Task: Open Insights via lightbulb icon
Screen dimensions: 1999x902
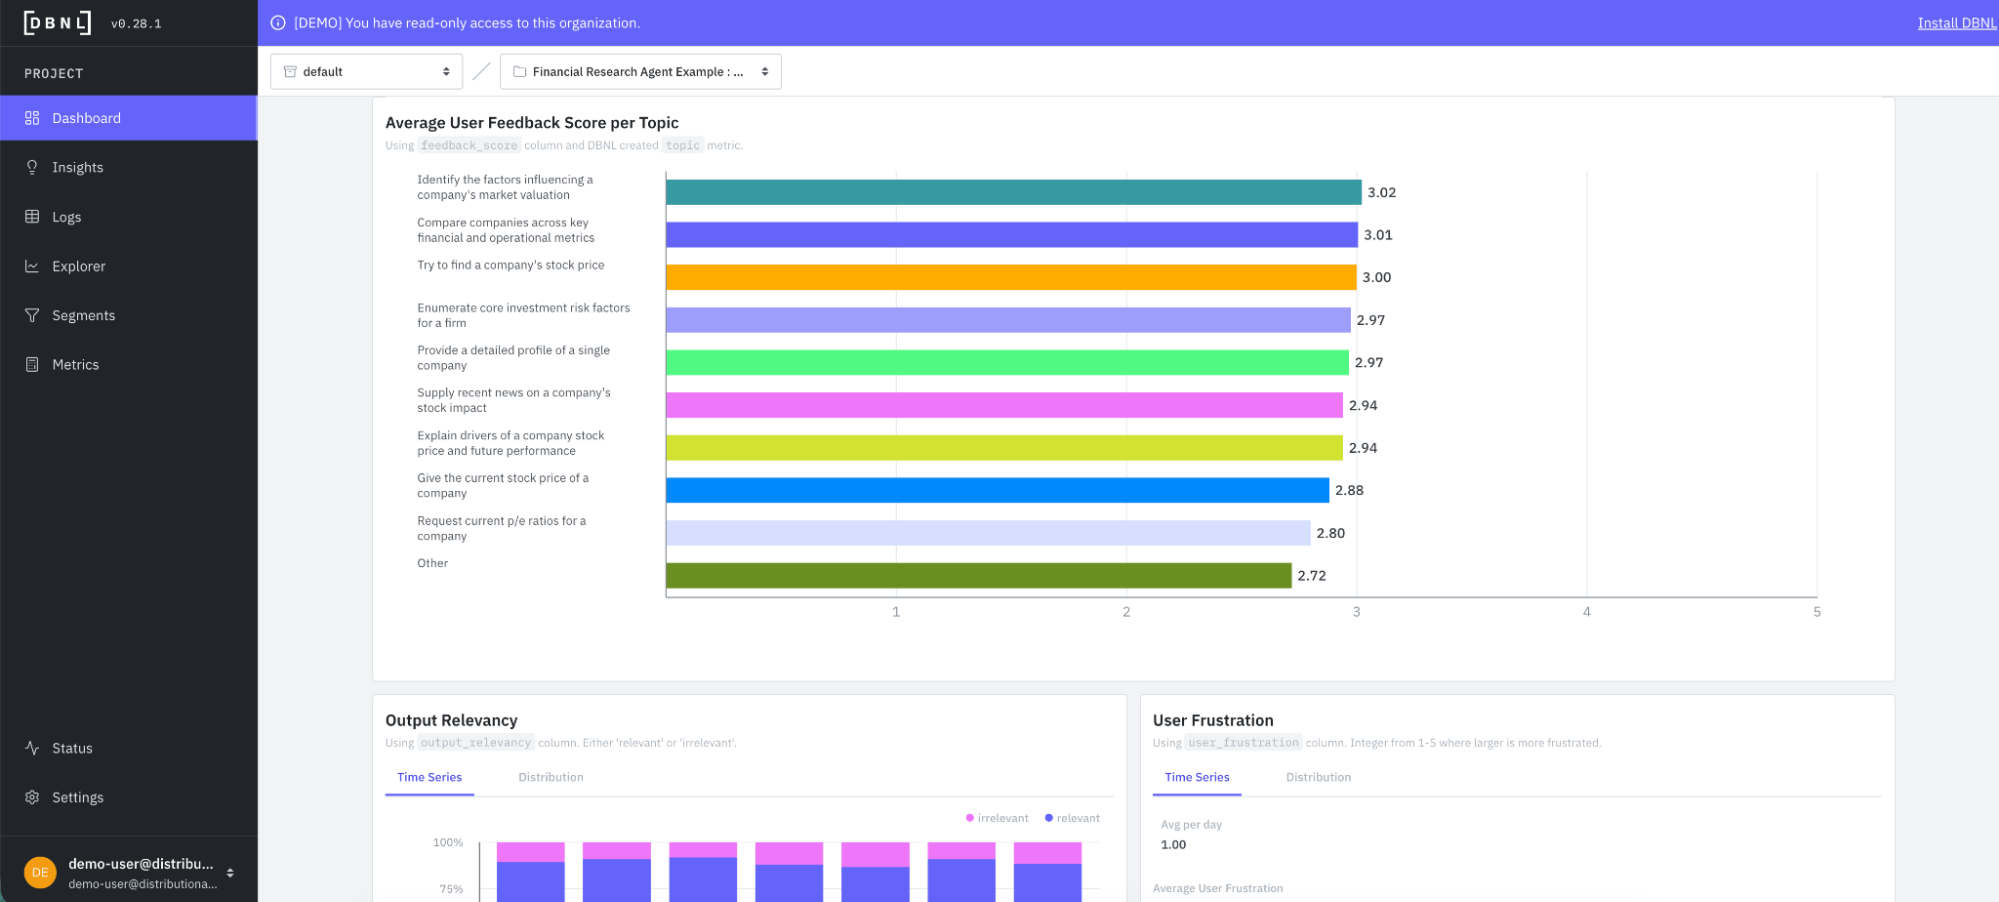Action: pyautogui.click(x=32, y=167)
